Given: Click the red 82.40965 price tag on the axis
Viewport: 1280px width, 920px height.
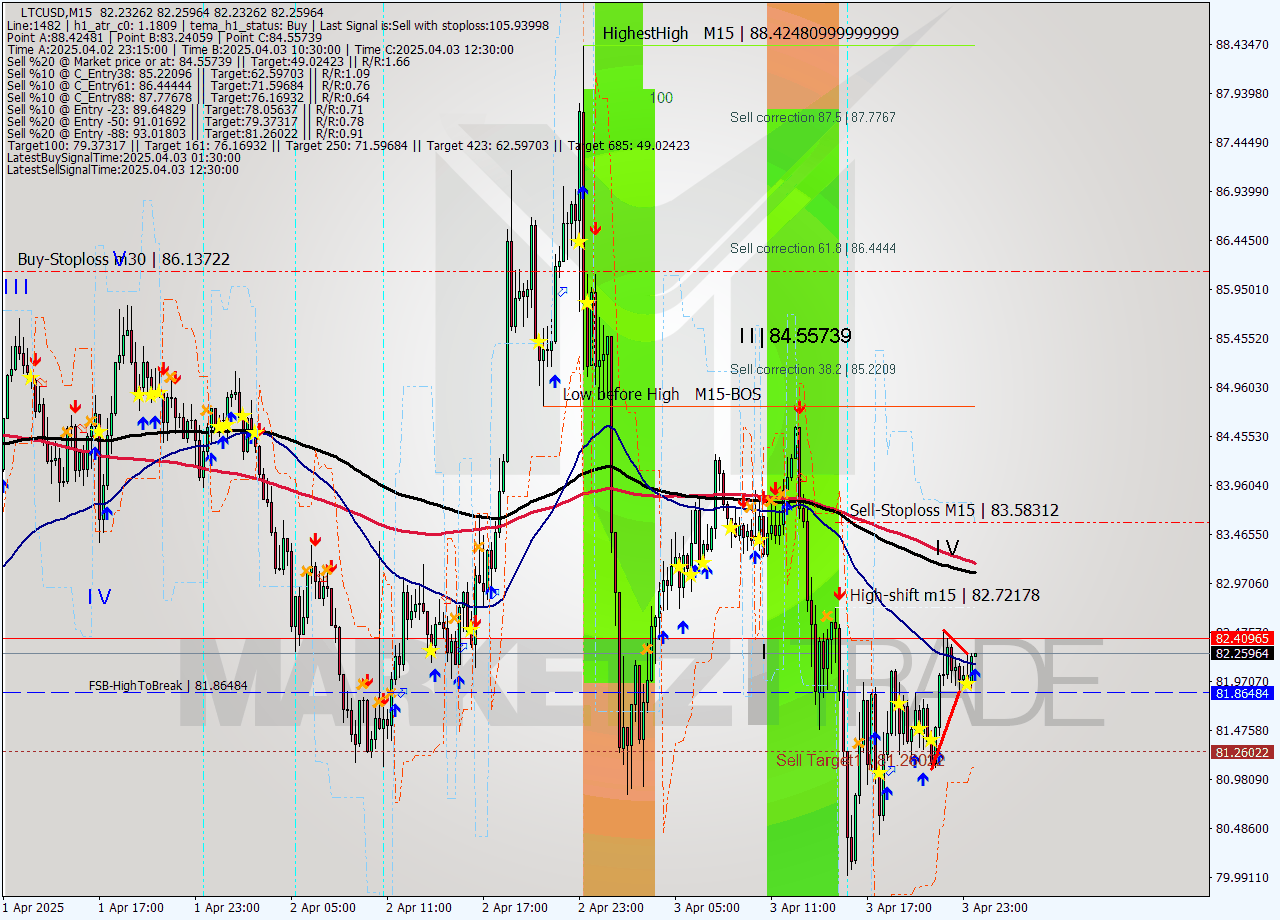Looking at the screenshot, I should (1240, 637).
